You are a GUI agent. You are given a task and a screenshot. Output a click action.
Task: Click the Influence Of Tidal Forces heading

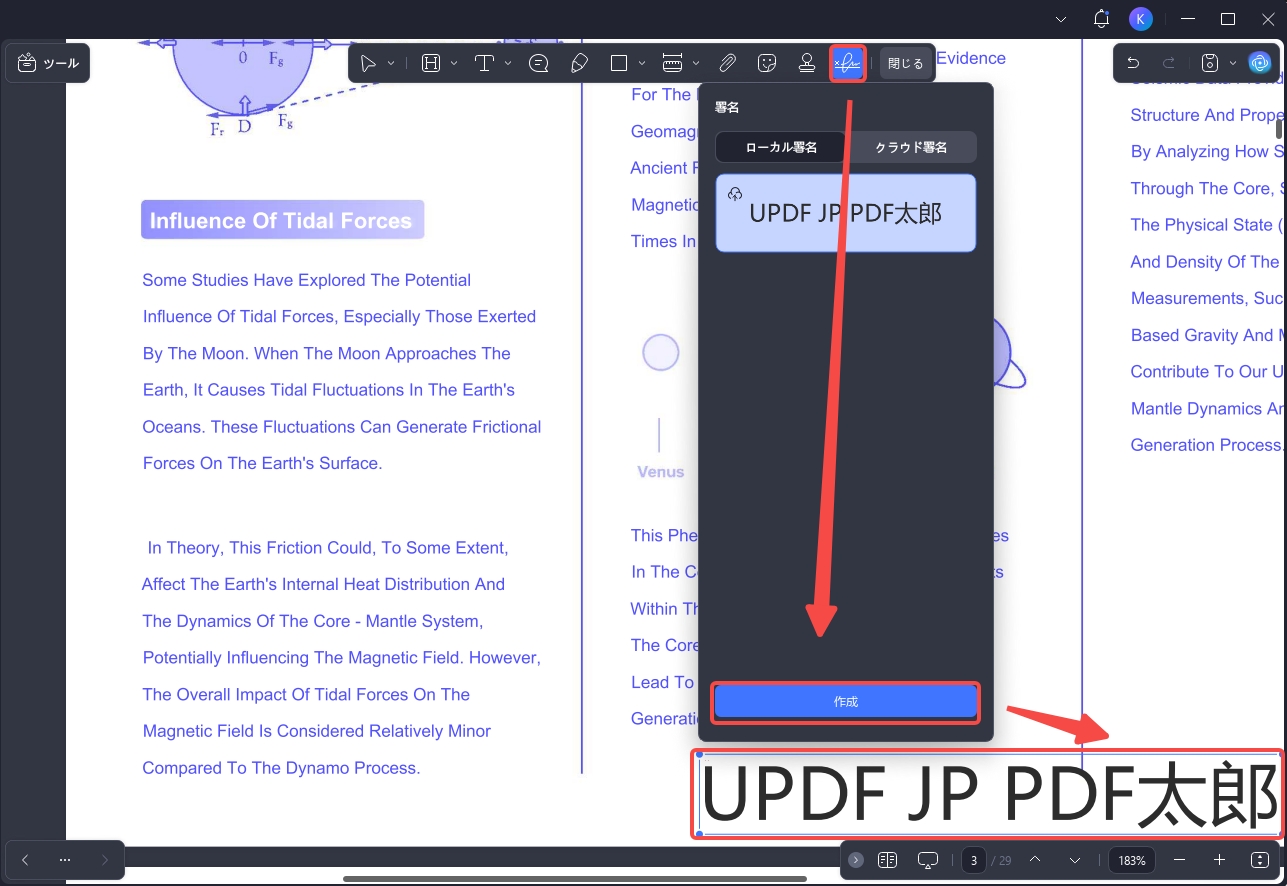(x=282, y=220)
